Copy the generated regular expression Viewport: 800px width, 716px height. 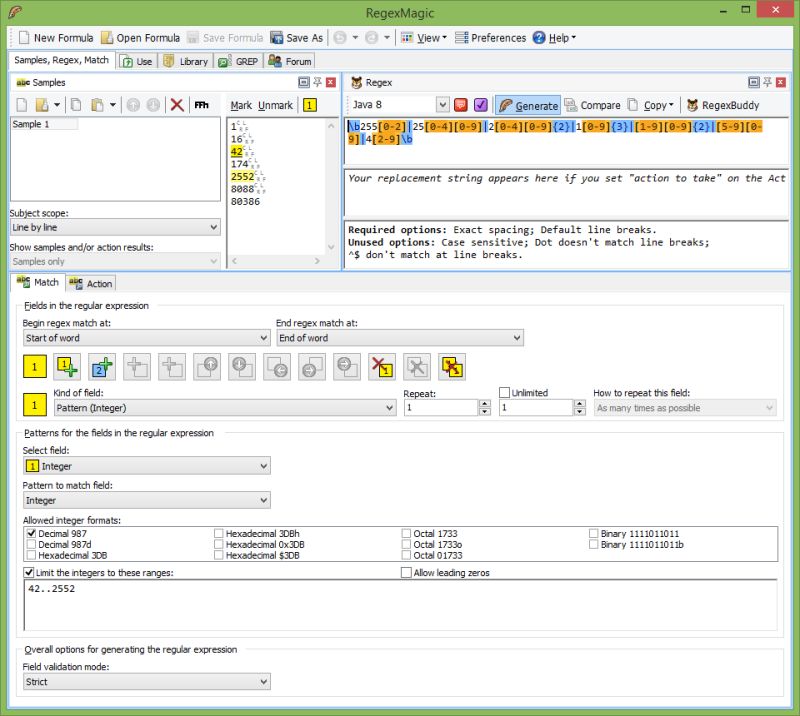652,104
